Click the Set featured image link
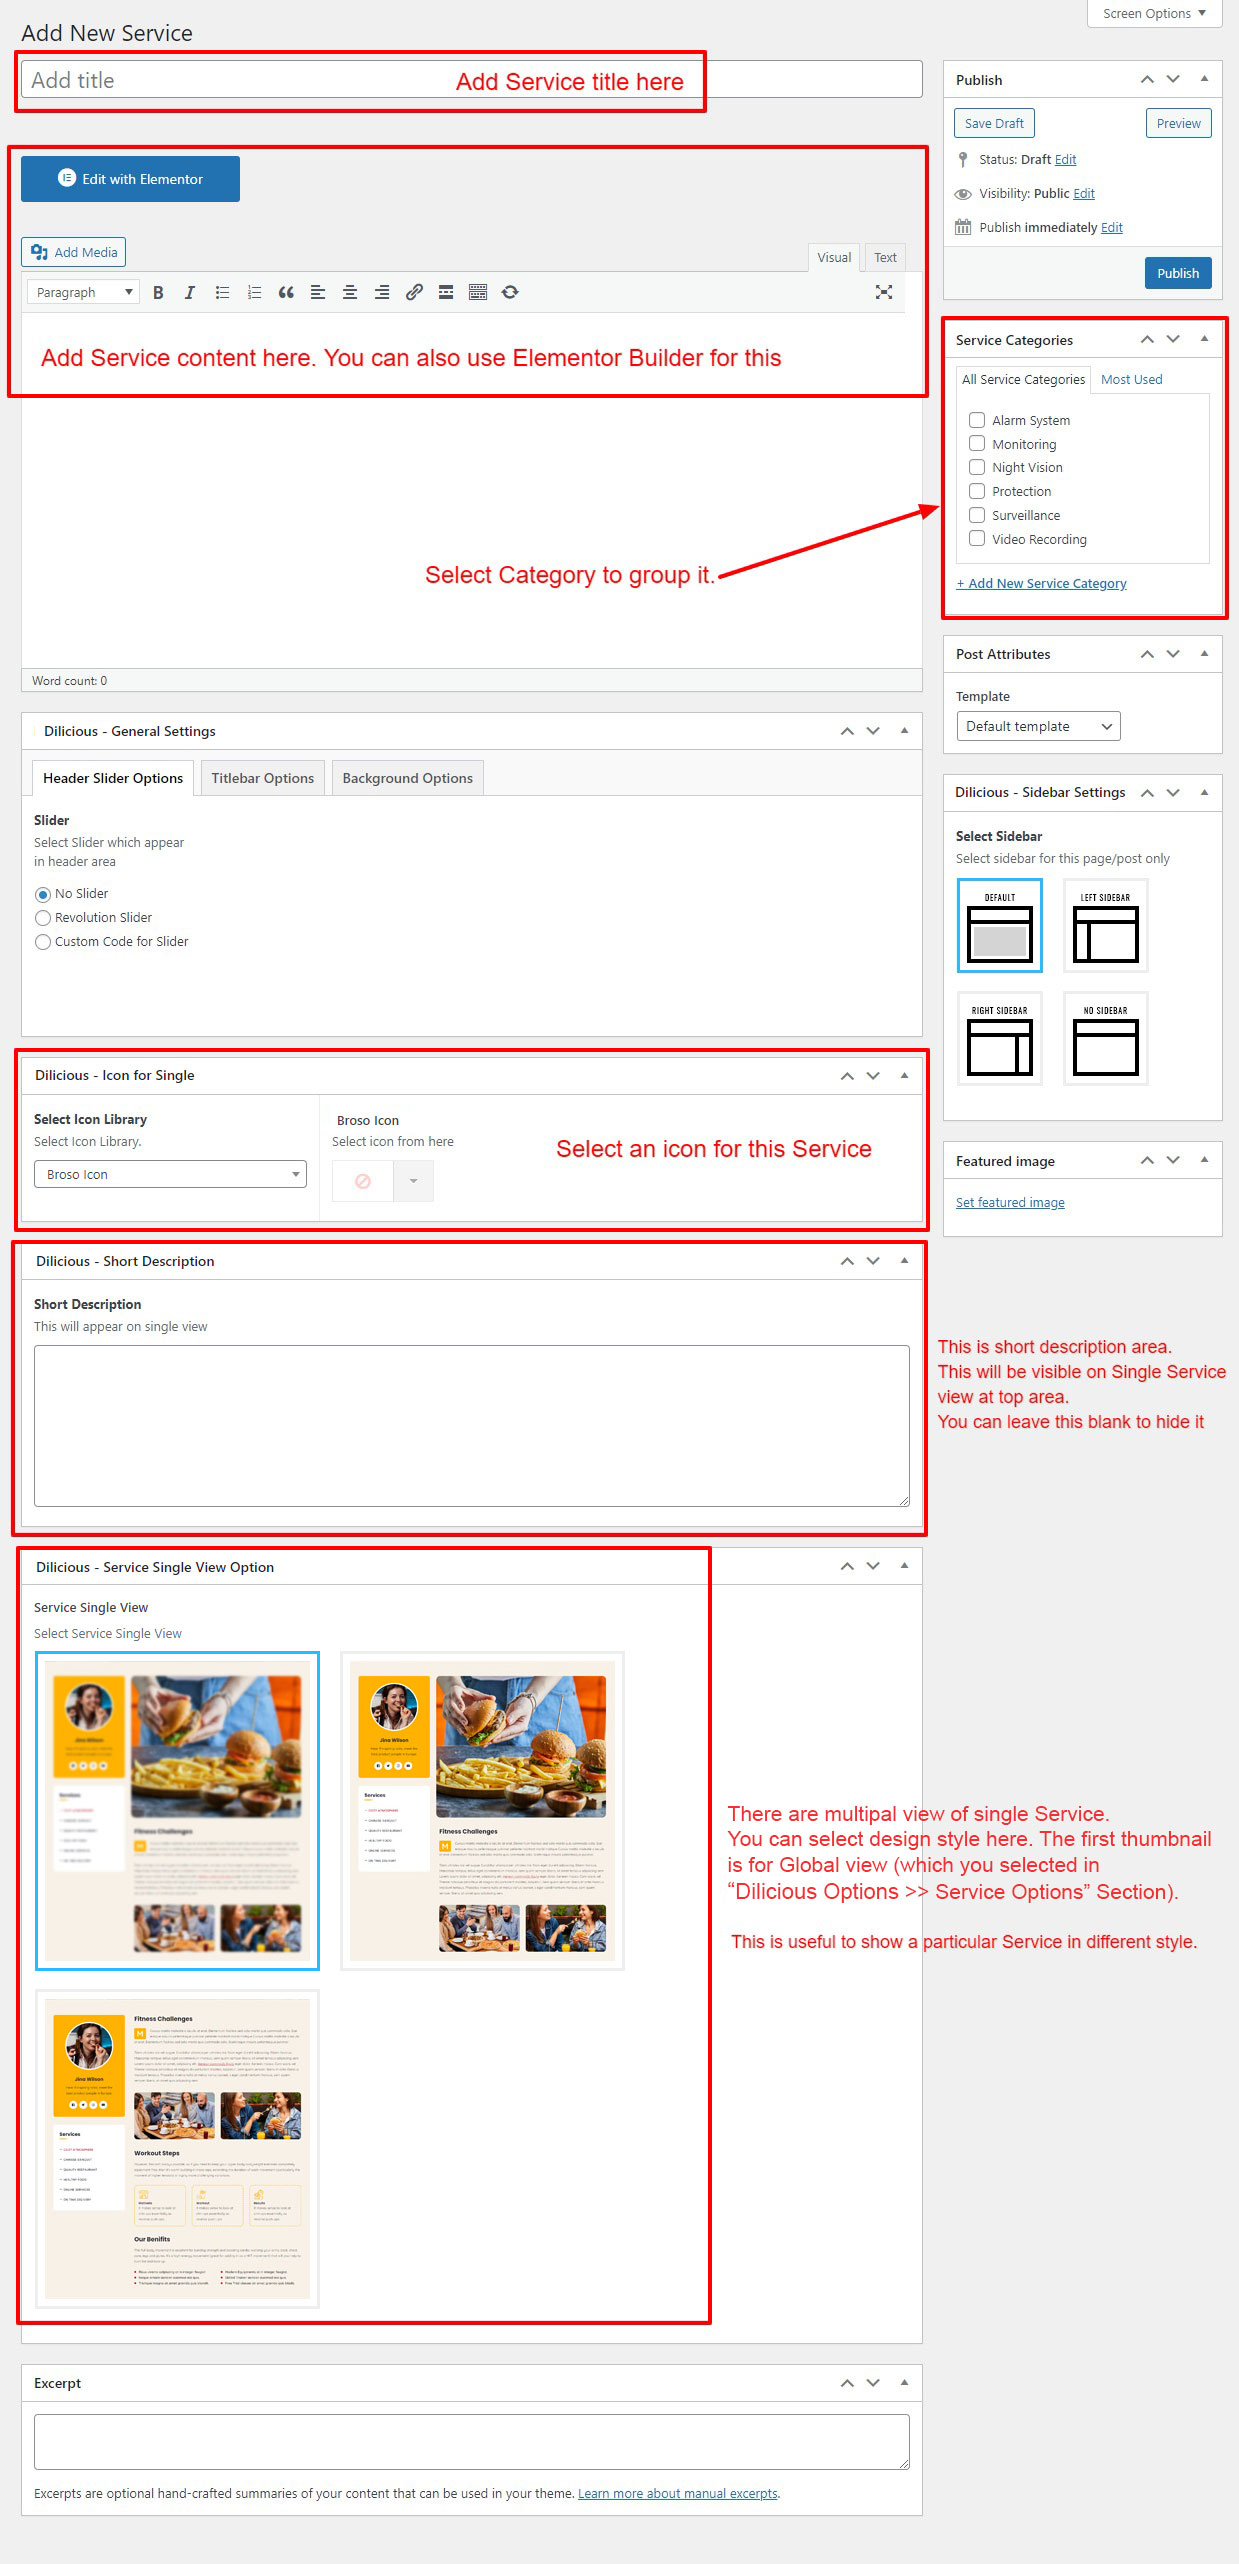The width and height of the screenshot is (1239, 2564). [1010, 1202]
